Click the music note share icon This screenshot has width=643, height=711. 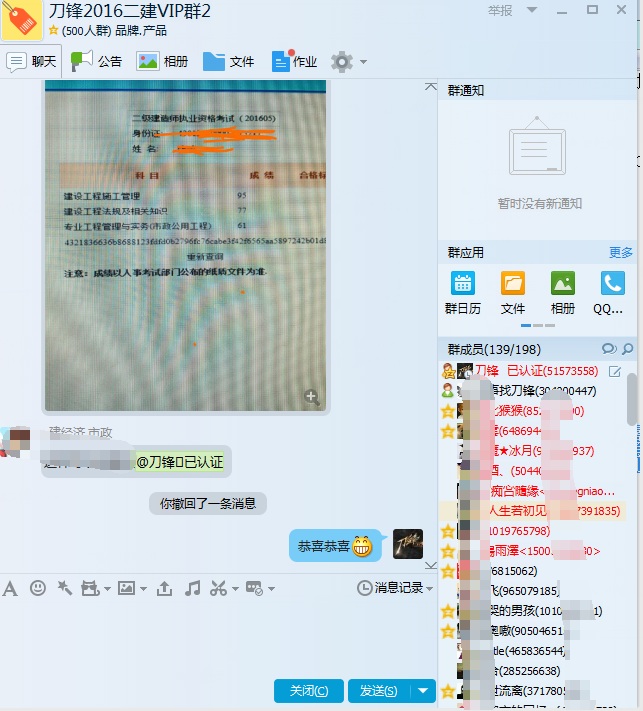193,588
